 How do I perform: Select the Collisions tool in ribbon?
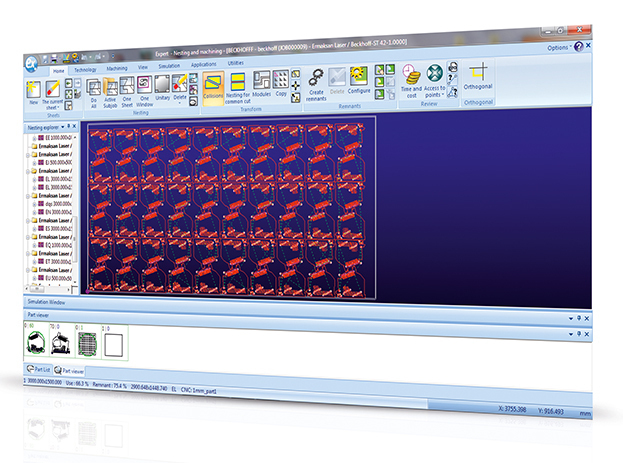coord(213,88)
